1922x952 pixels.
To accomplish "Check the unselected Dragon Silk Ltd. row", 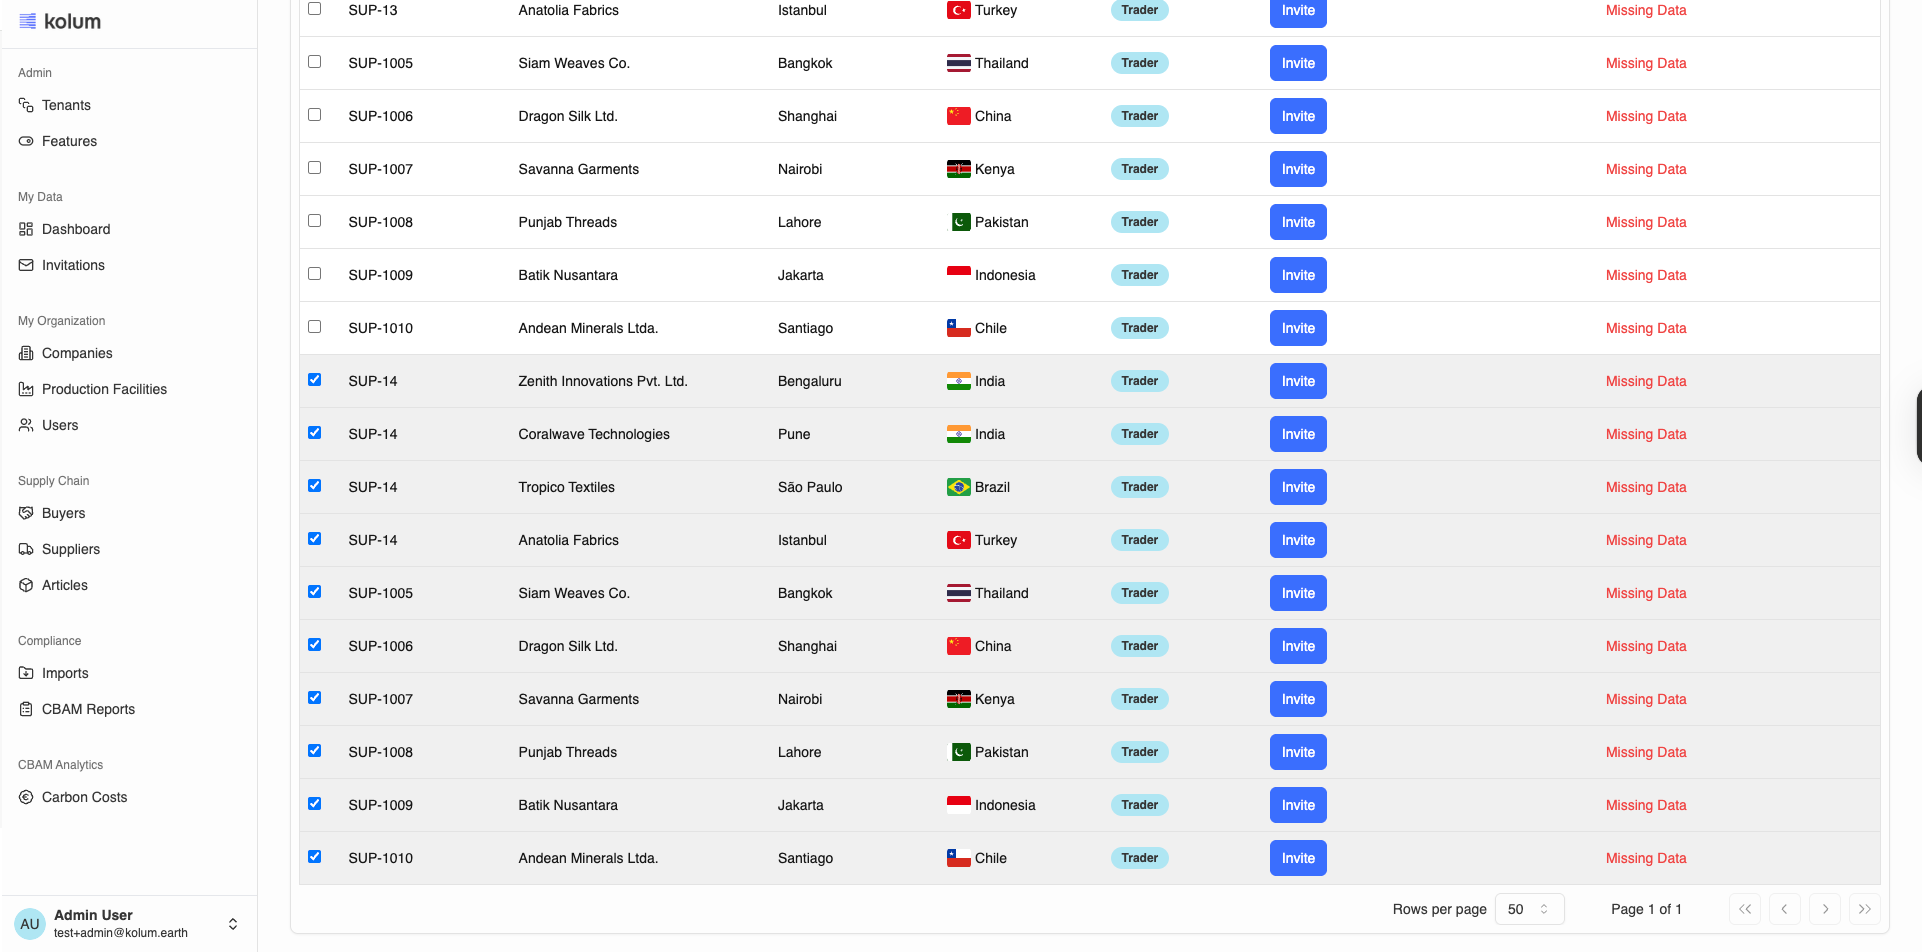I will click(315, 115).
